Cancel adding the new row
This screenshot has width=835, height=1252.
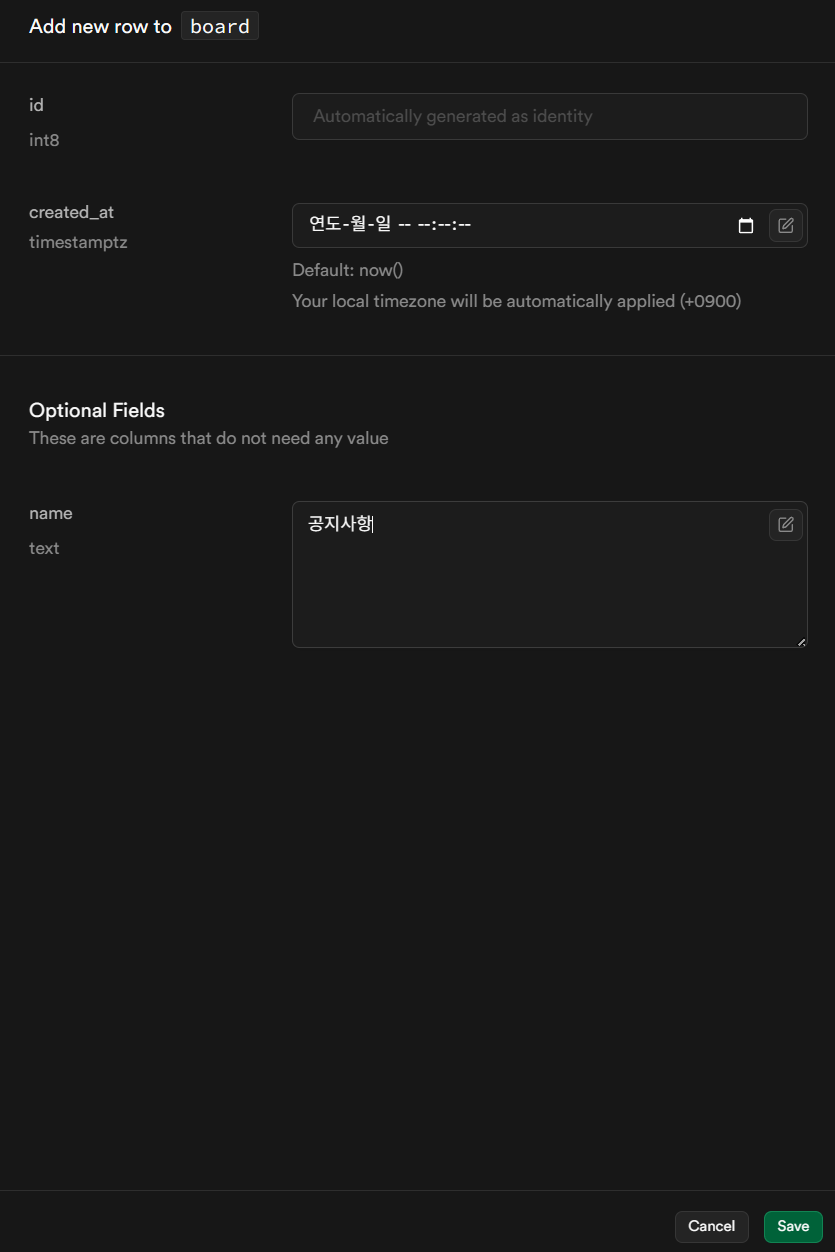712,1226
